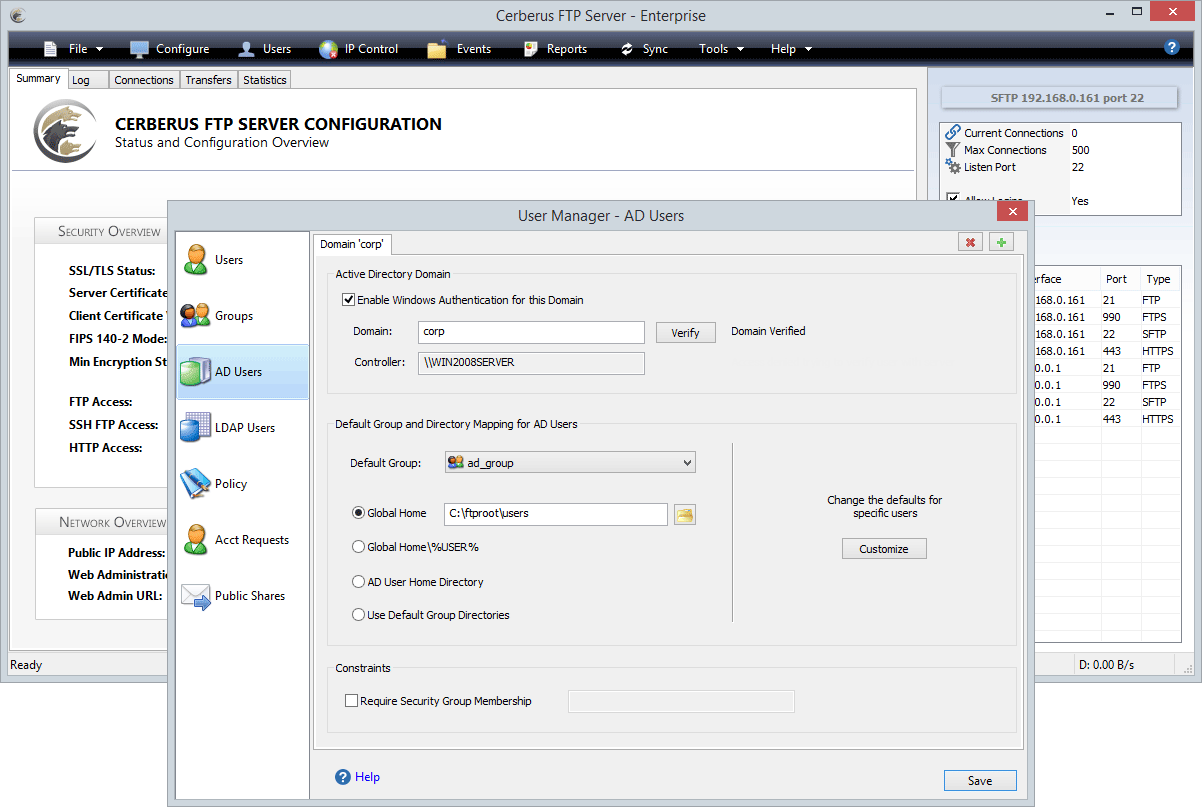Open Reports from main toolbar
This screenshot has height=807, width=1202.
[555, 49]
